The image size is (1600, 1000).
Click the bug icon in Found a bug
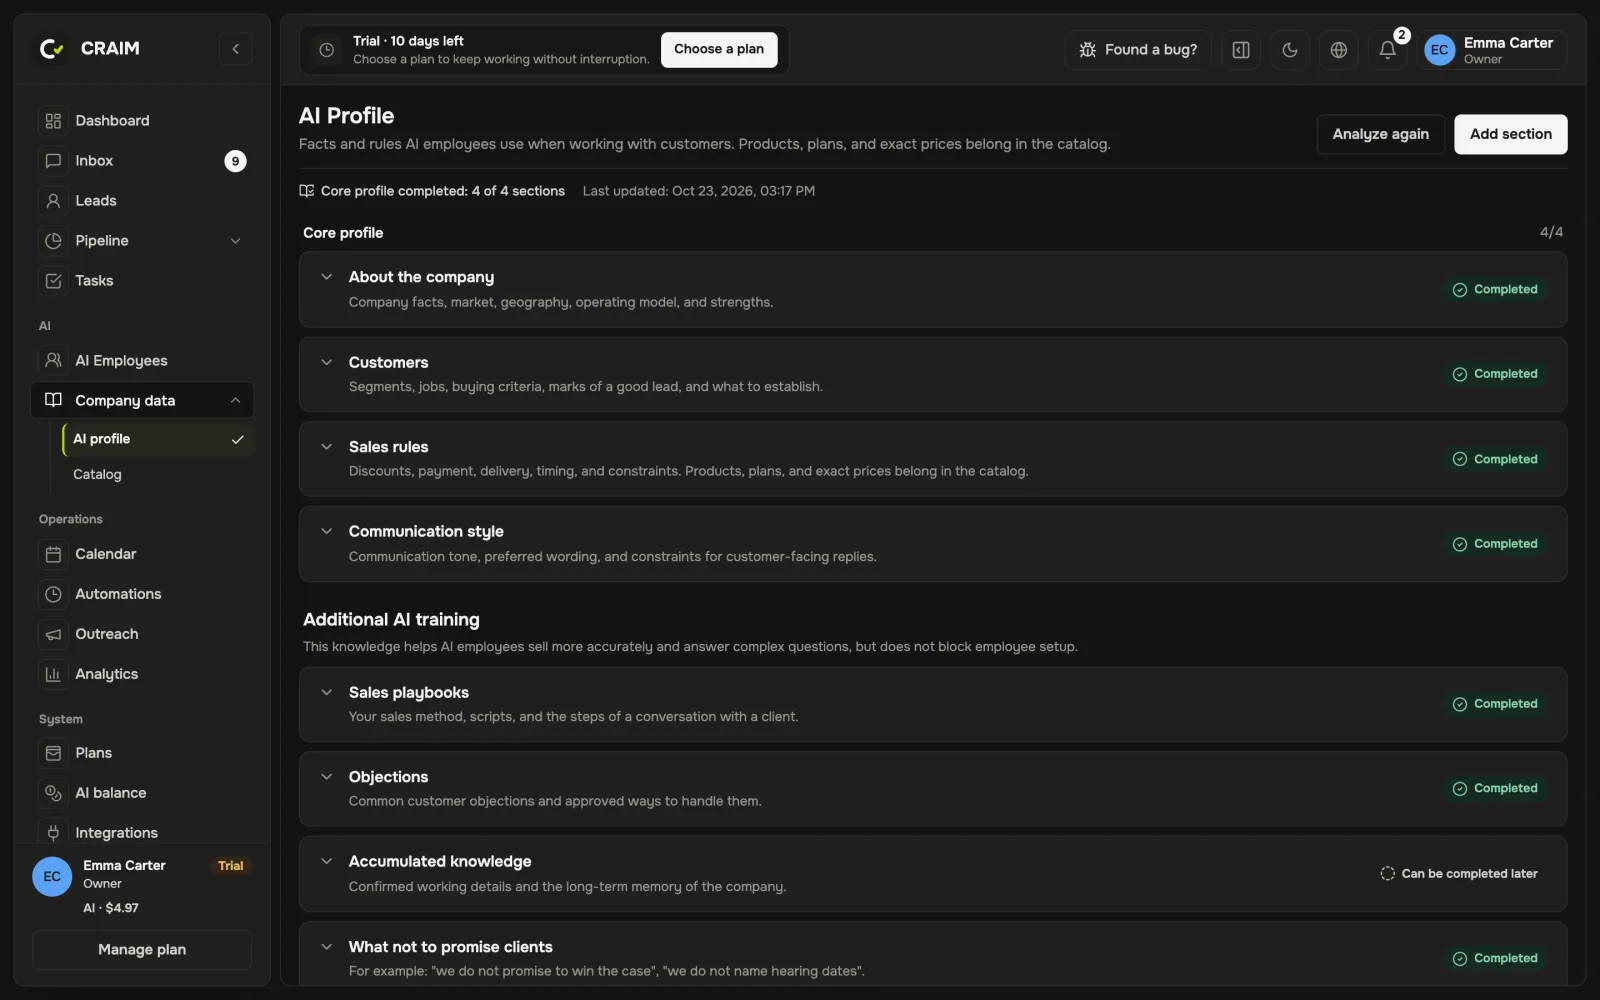(x=1088, y=50)
